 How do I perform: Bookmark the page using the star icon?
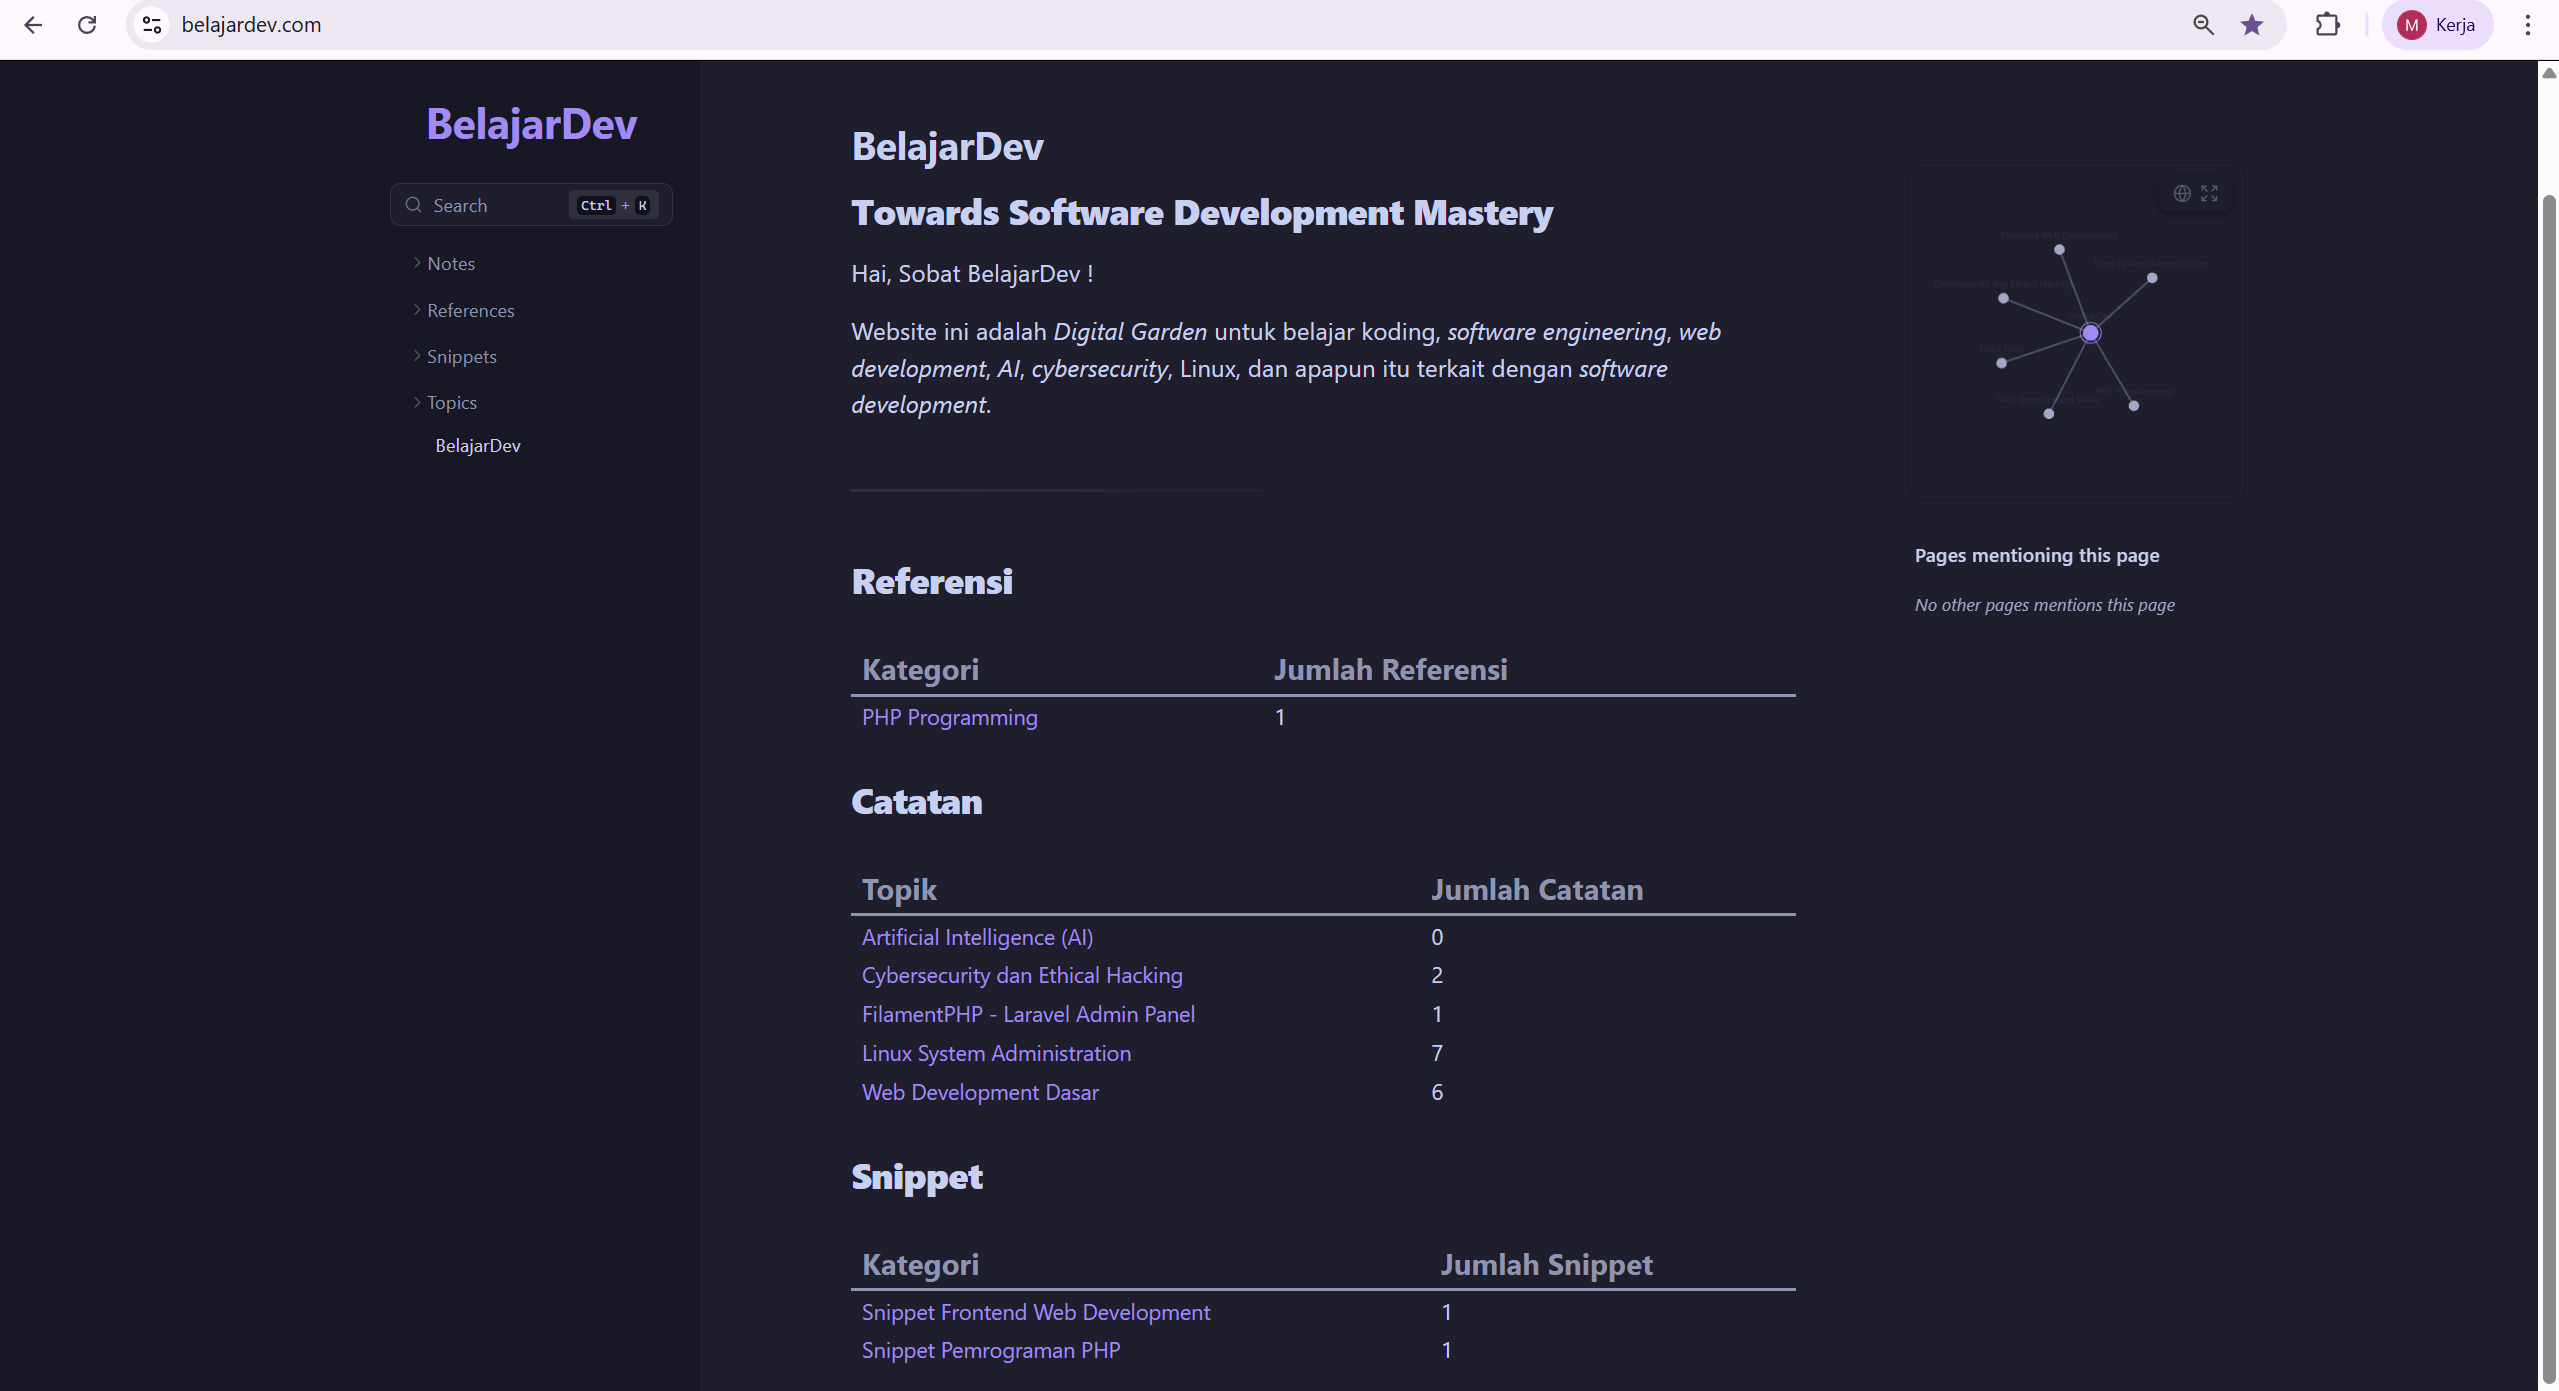2251,24
